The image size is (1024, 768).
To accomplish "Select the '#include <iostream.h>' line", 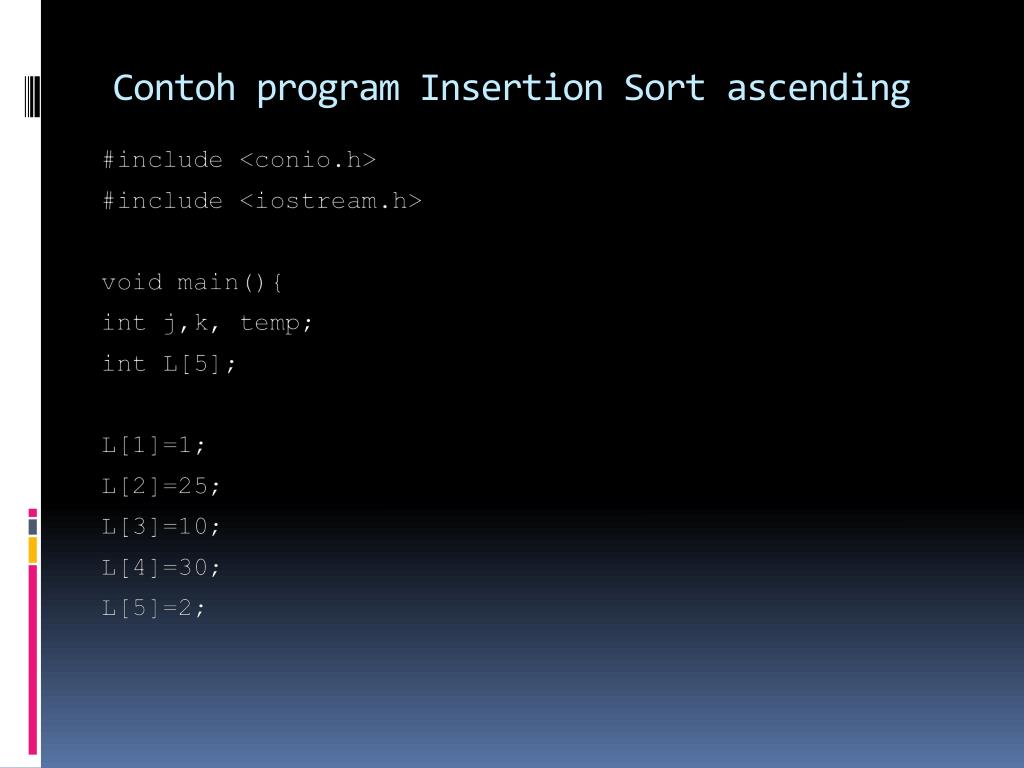I will click(262, 200).
